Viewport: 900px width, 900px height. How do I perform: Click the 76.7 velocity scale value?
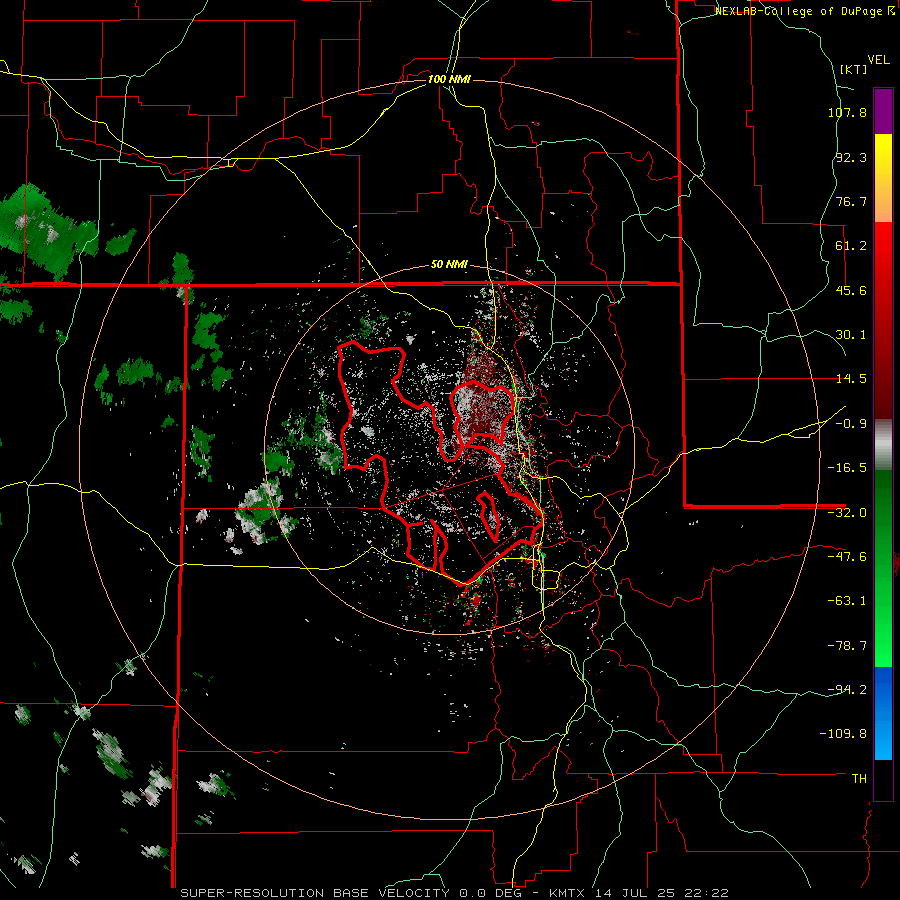[x=851, y=201]
